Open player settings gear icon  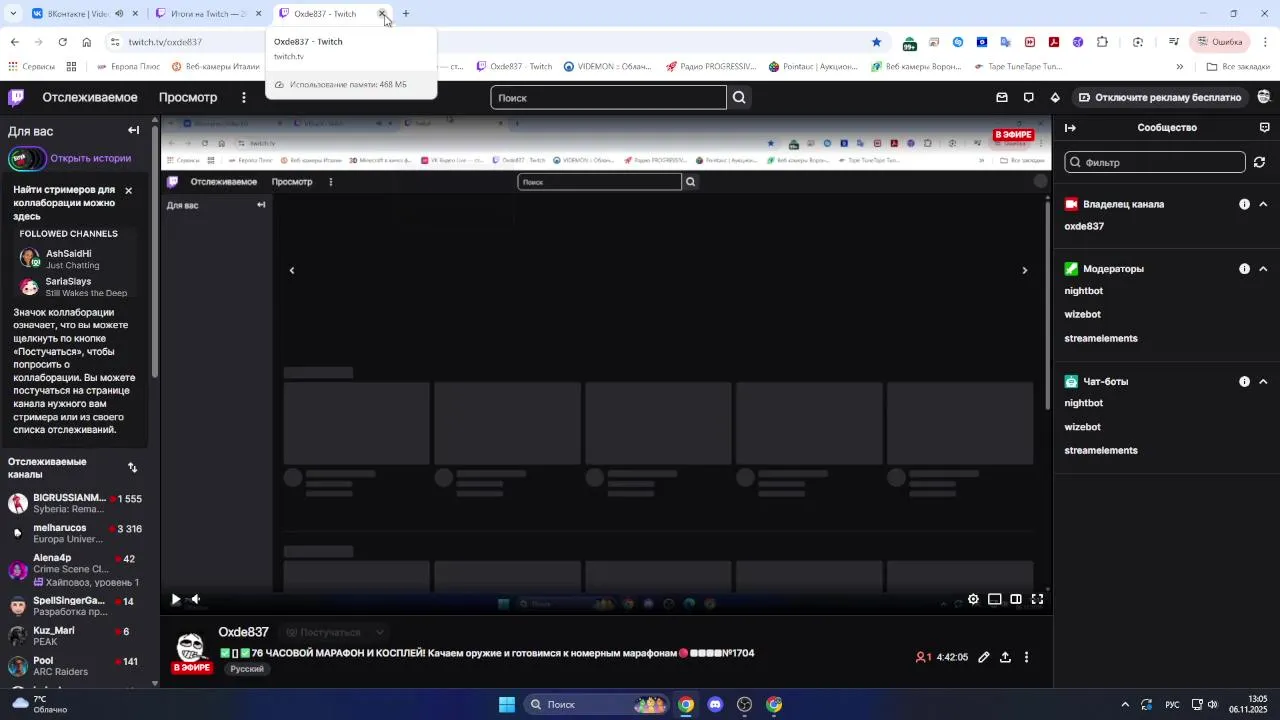(973, 599)
